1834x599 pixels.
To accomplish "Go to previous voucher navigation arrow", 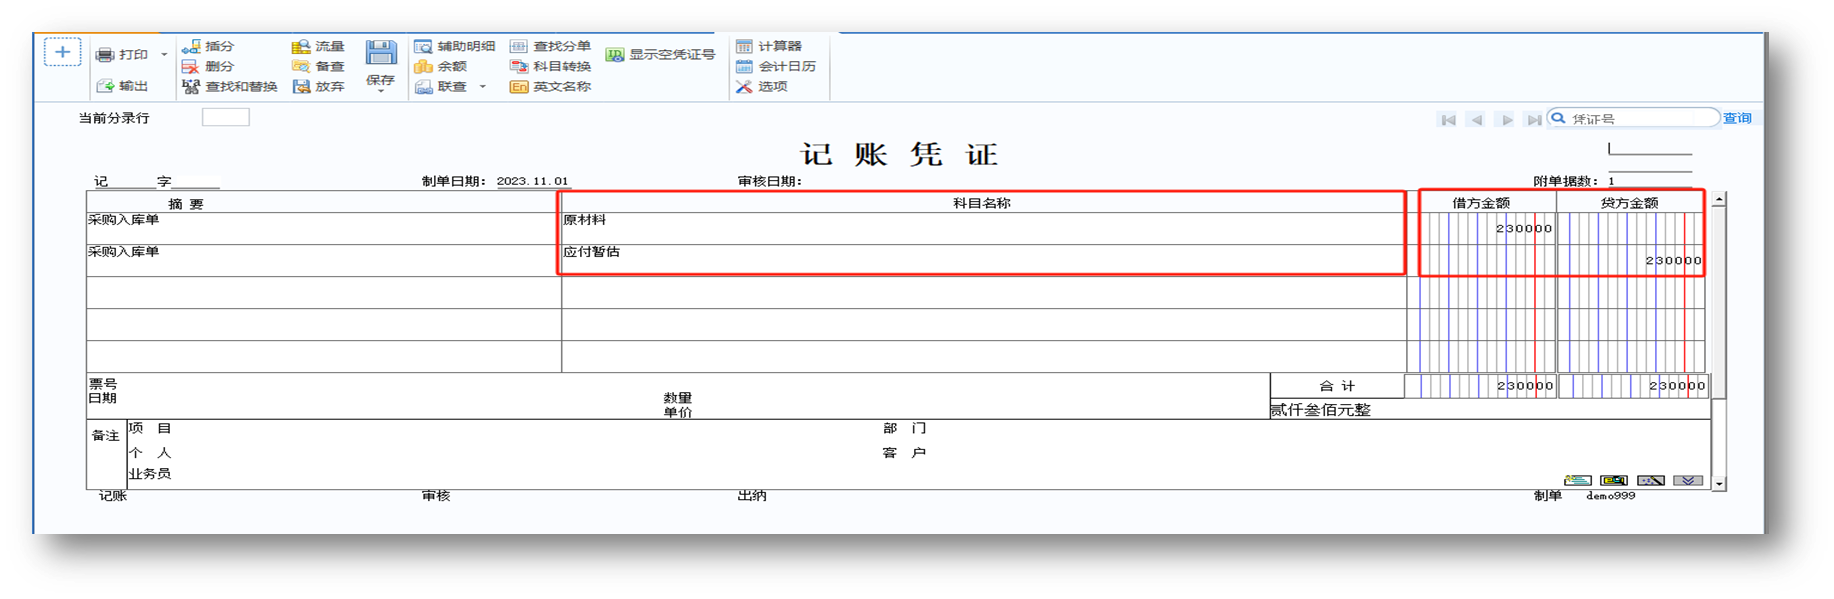I will [1476, 119].
